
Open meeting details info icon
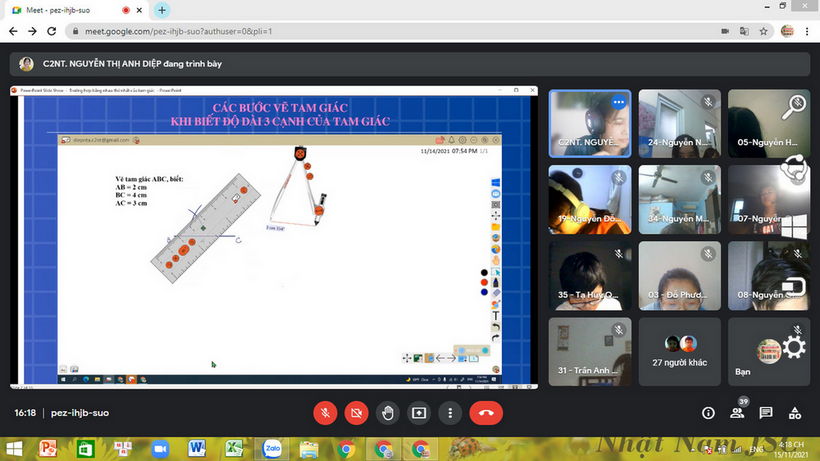click(708, 412)
